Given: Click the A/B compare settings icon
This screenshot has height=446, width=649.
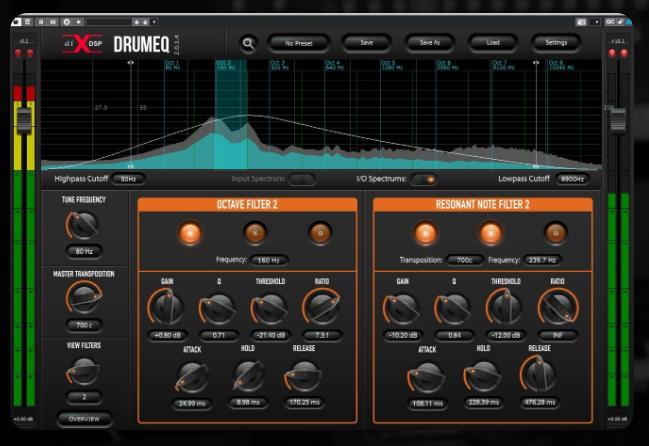Looking at the screenshot, I should point(28,22).
